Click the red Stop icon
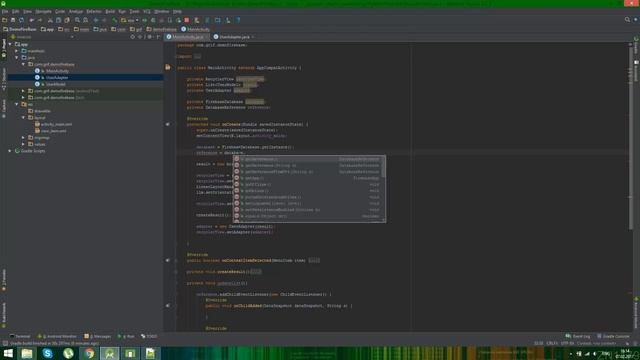The width and height of the screenshot is (640, 360). pyautogui.click(x=187, y=20)
